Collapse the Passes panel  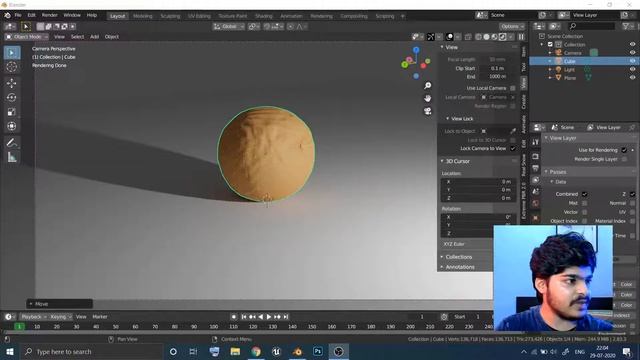click(x=546, y=172)
